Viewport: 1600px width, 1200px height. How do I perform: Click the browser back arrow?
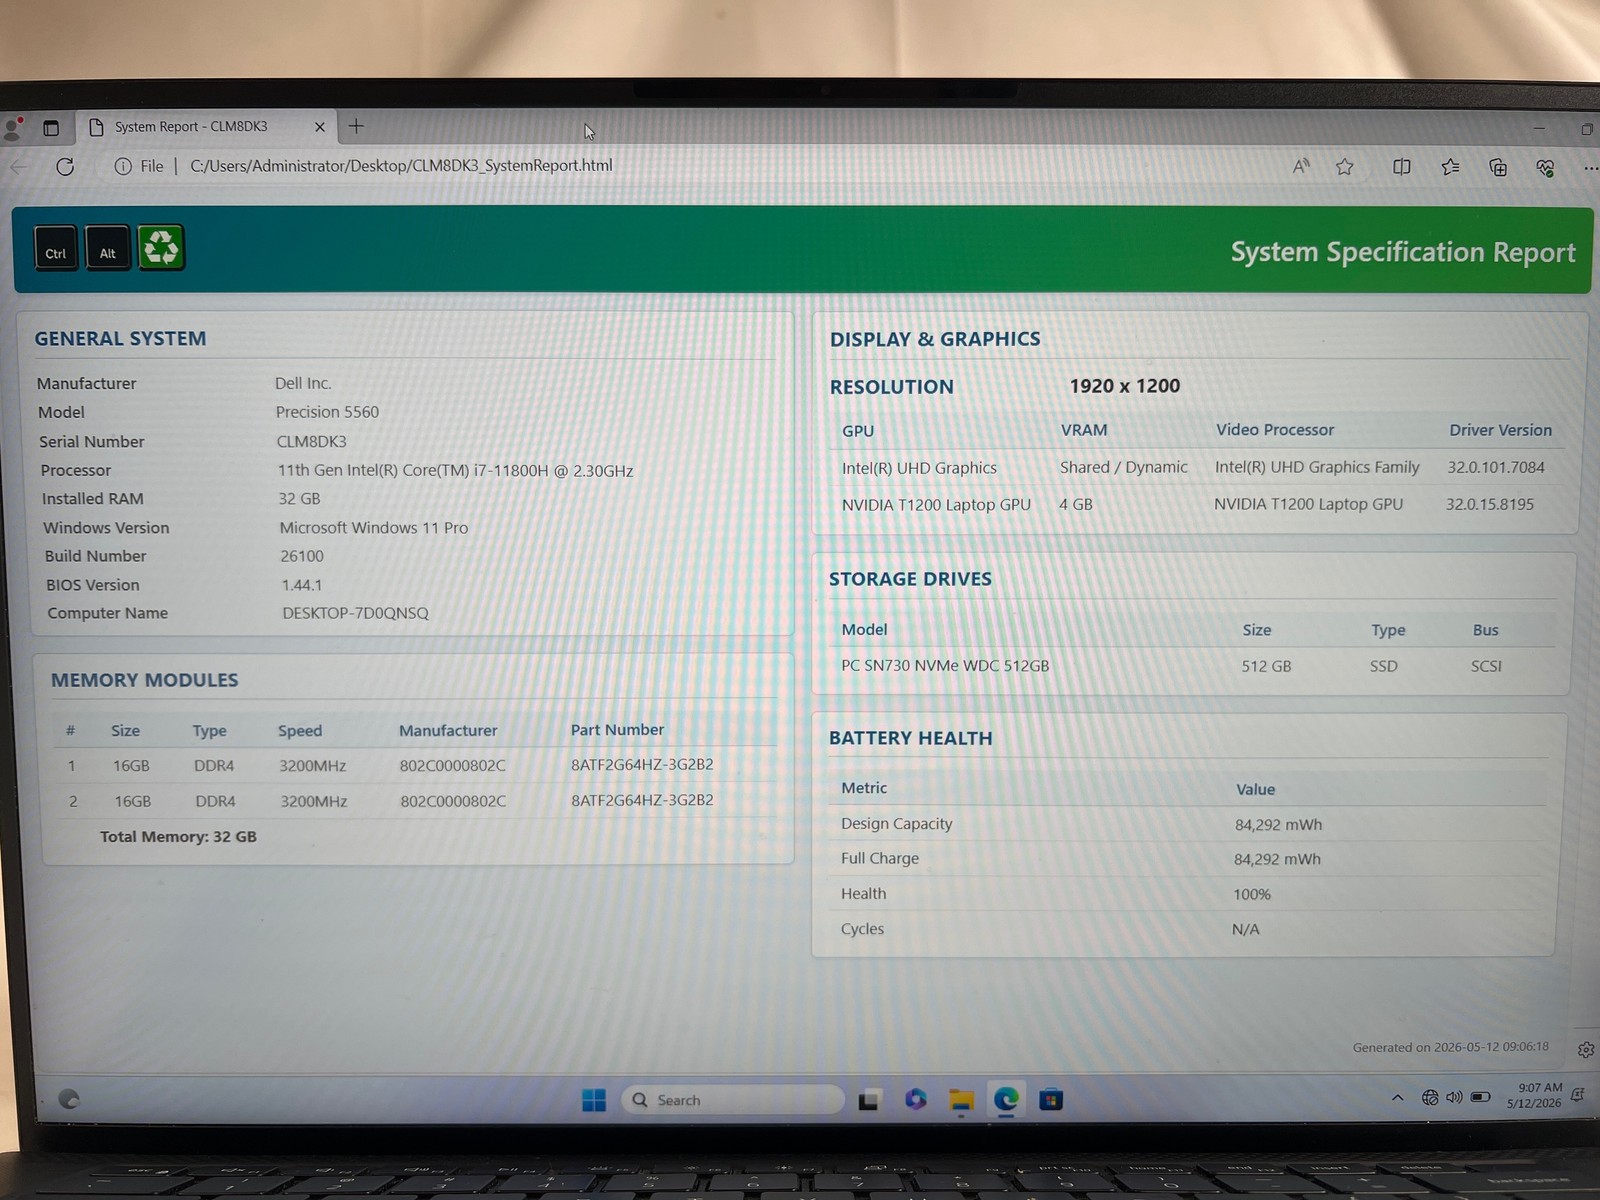point(18,166)
